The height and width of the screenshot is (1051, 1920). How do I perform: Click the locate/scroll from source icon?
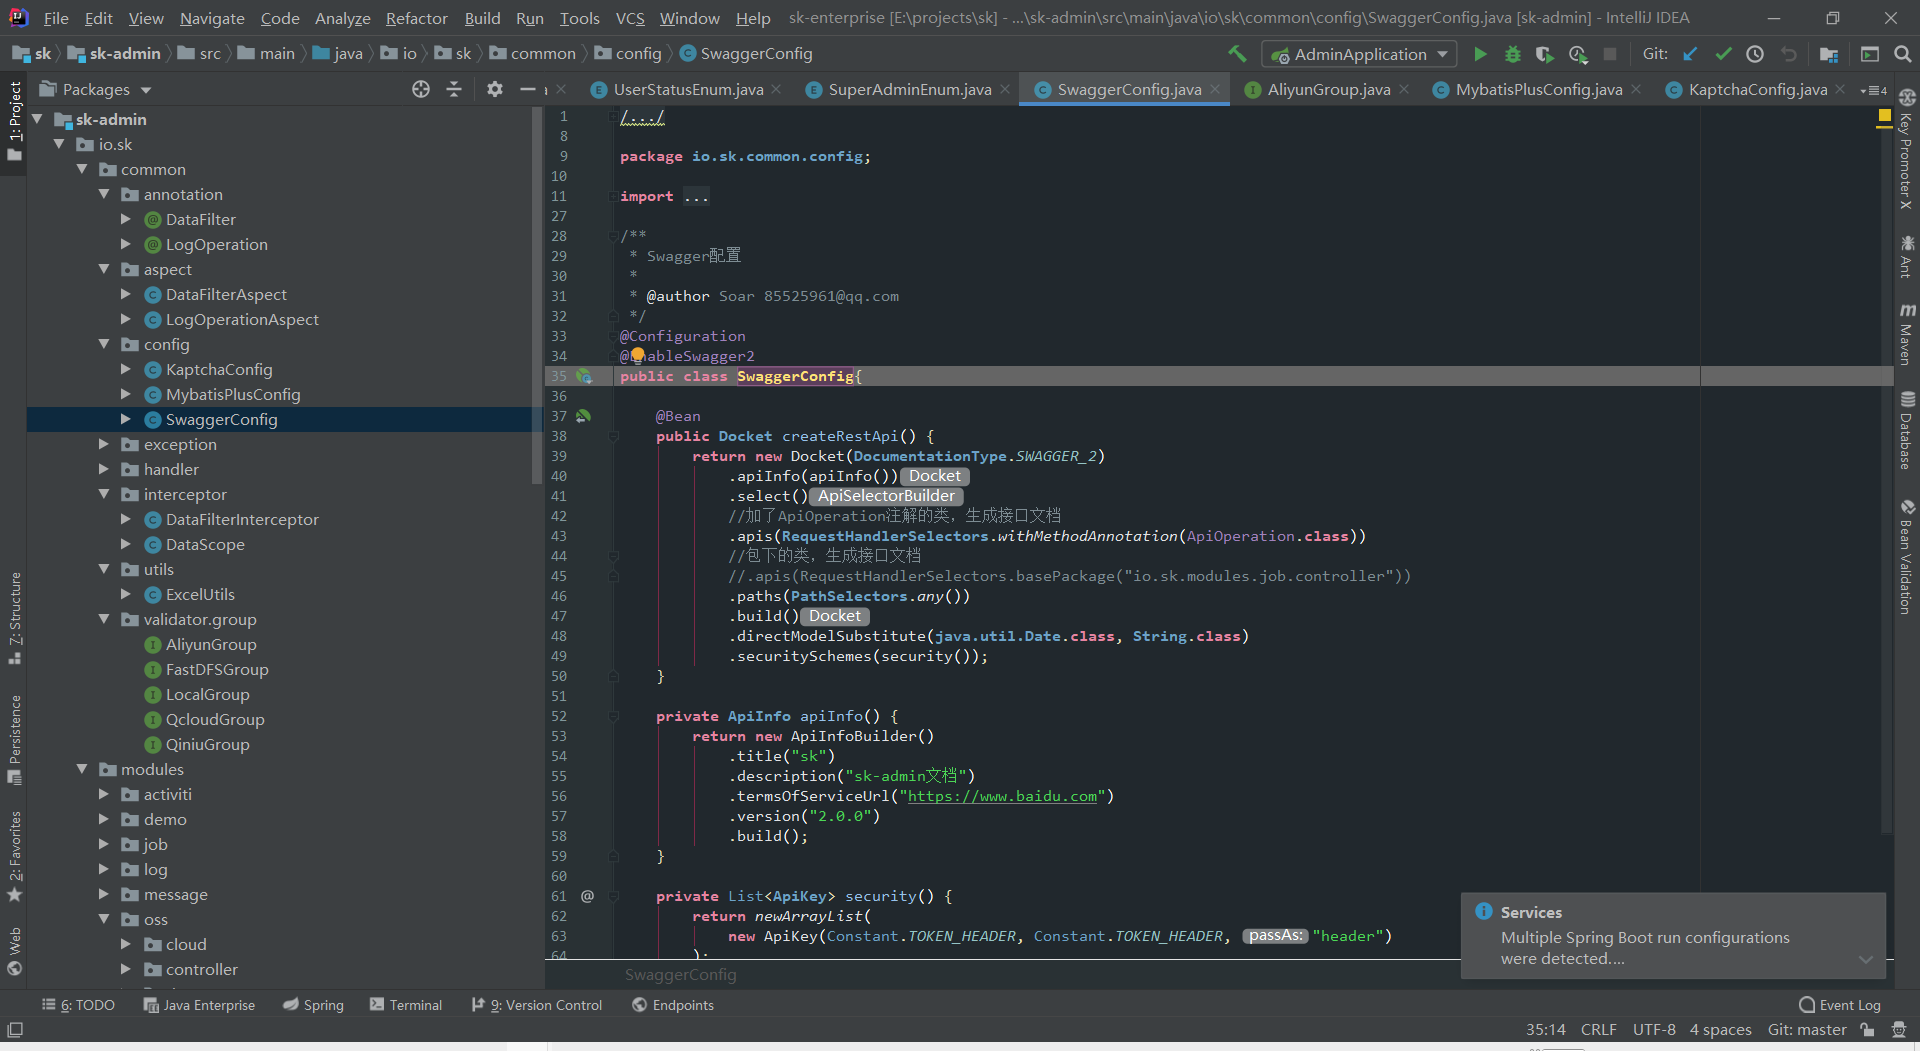click(x=421, y=89)
